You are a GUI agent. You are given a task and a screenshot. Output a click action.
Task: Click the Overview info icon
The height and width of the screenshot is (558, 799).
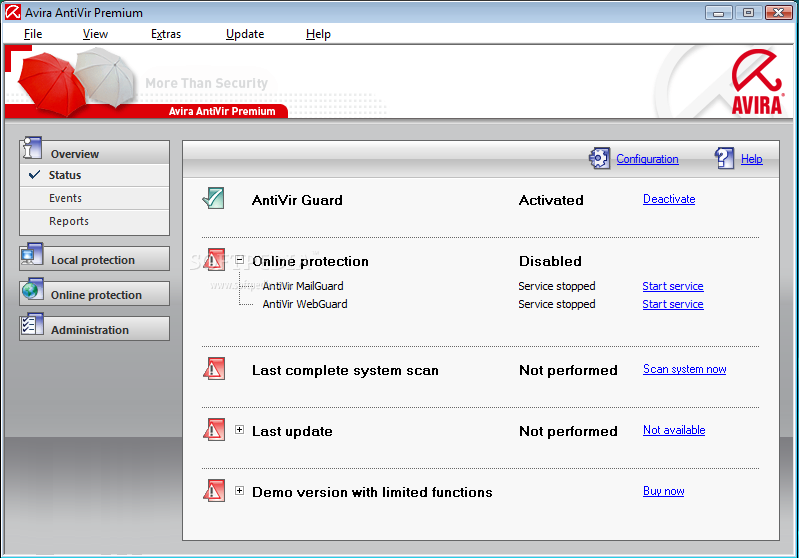[x=32, y=148]
